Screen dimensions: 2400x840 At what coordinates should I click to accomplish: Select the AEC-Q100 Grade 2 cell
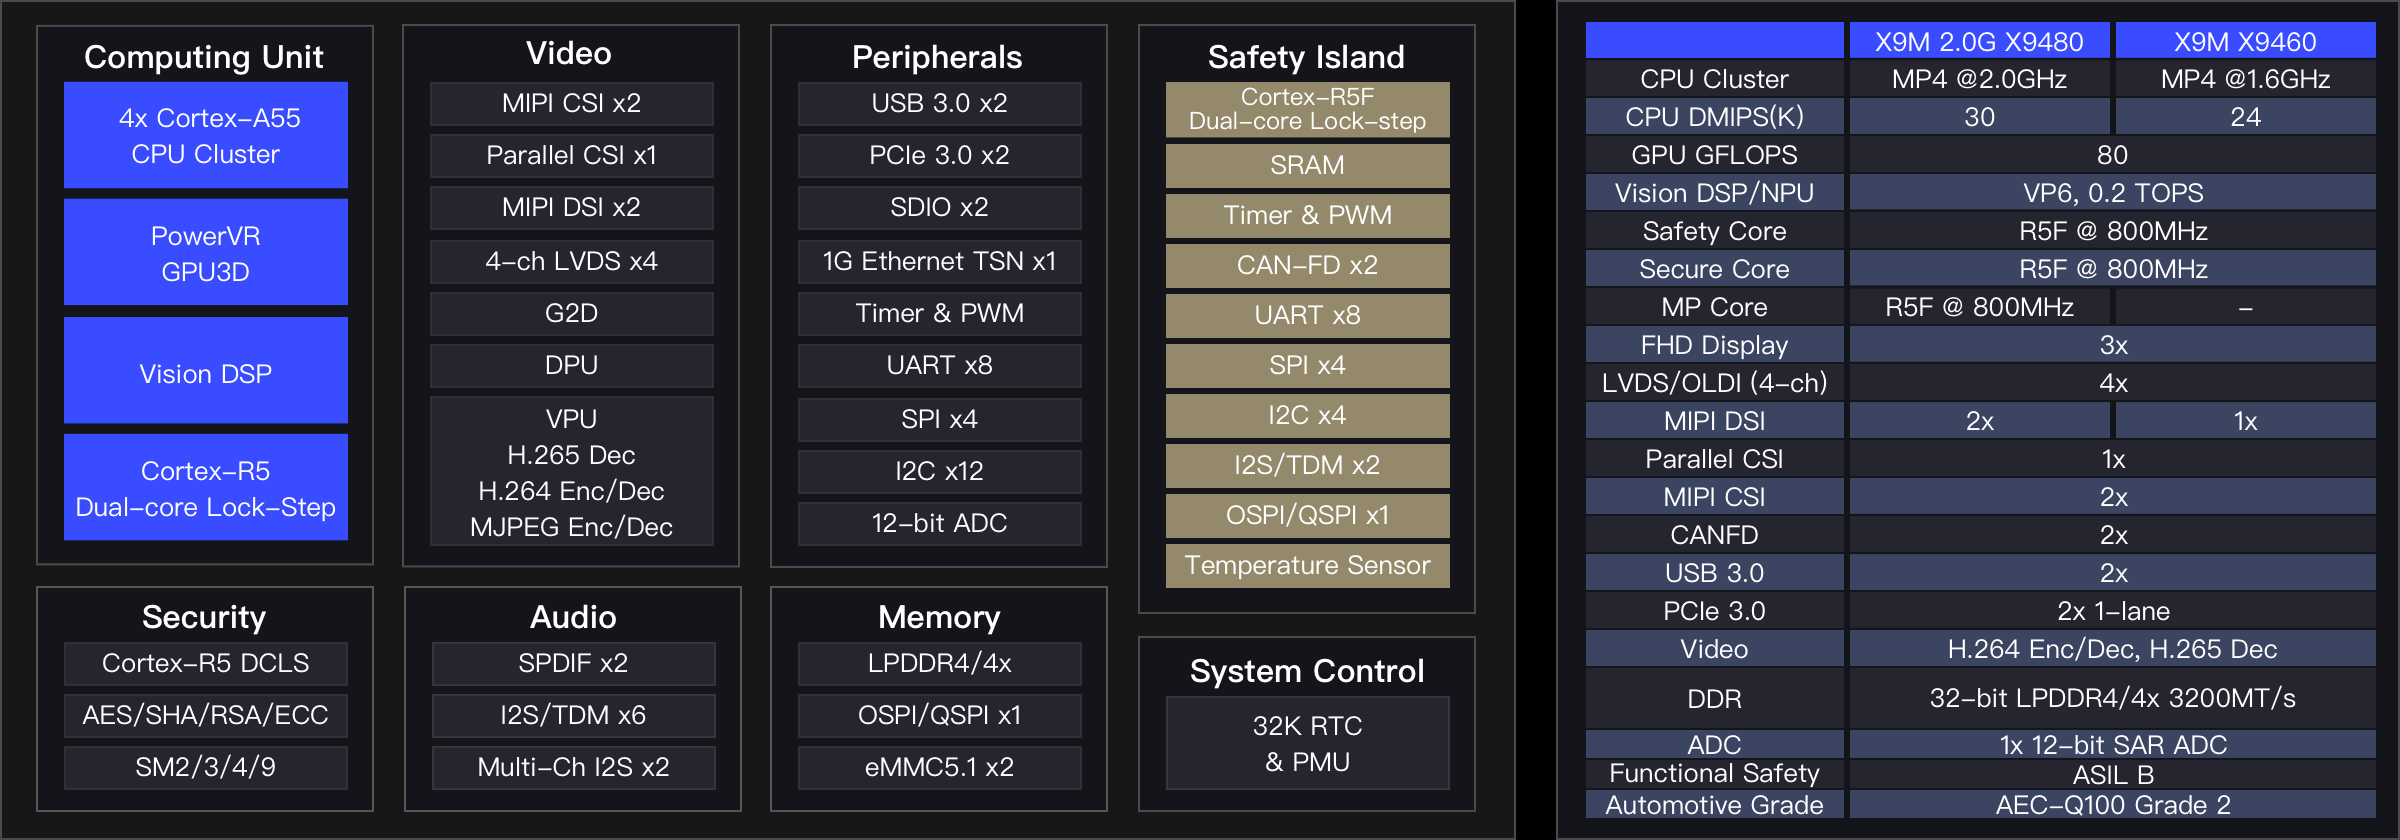pos(2113,805)
